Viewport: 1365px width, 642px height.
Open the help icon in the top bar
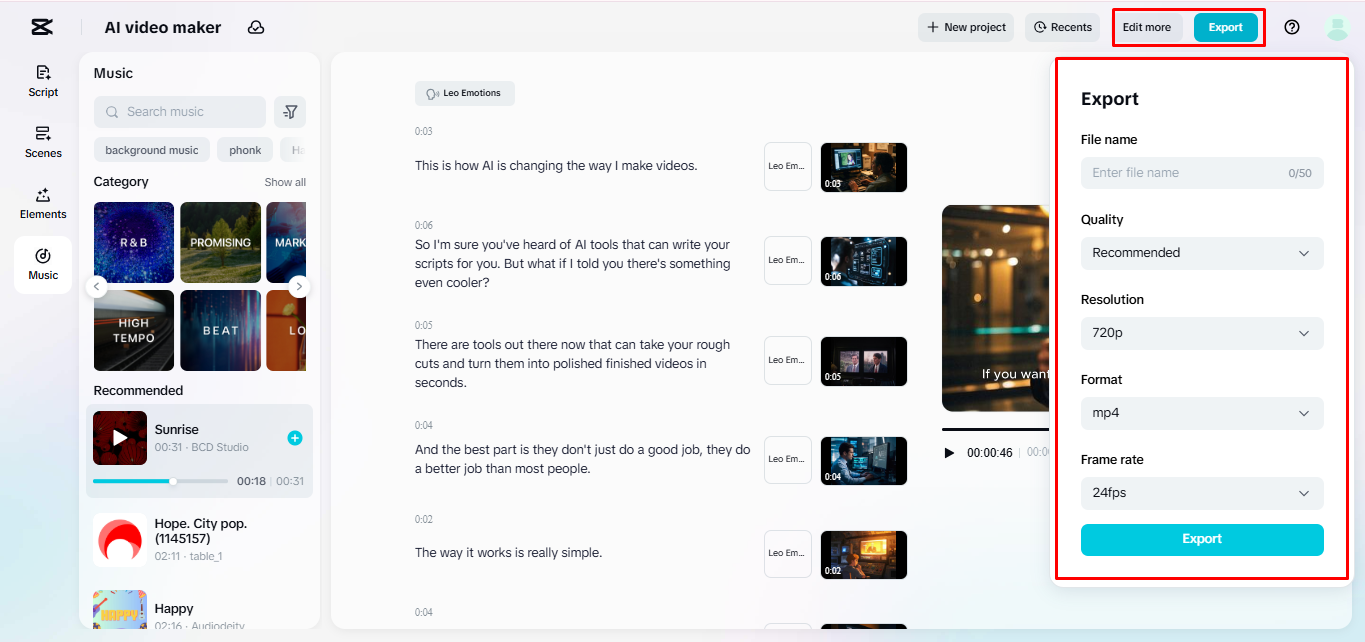pyautogui.click(x=1291, y=27)
